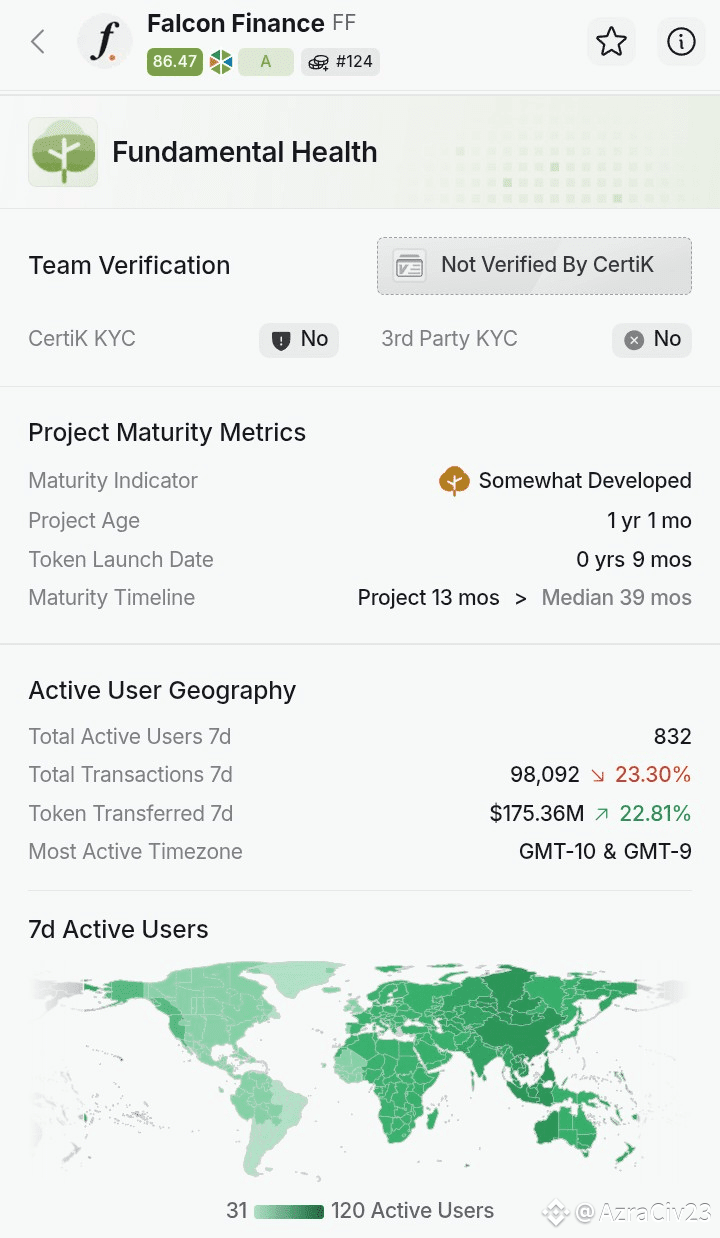
Task: Tap the CertiK KYC No shield badge
Action: [x=299, y=339]
